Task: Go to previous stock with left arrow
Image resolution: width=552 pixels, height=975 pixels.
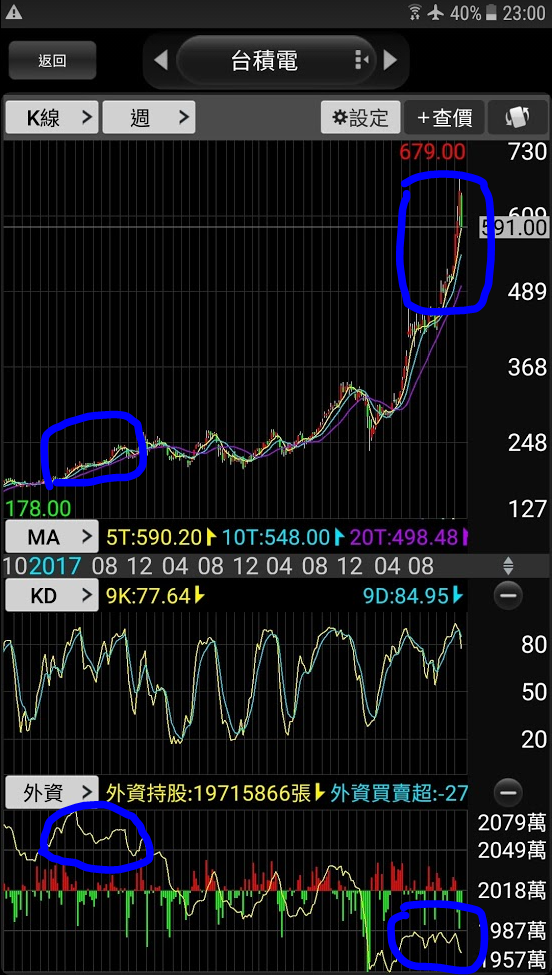Action: tap(160, 60)
